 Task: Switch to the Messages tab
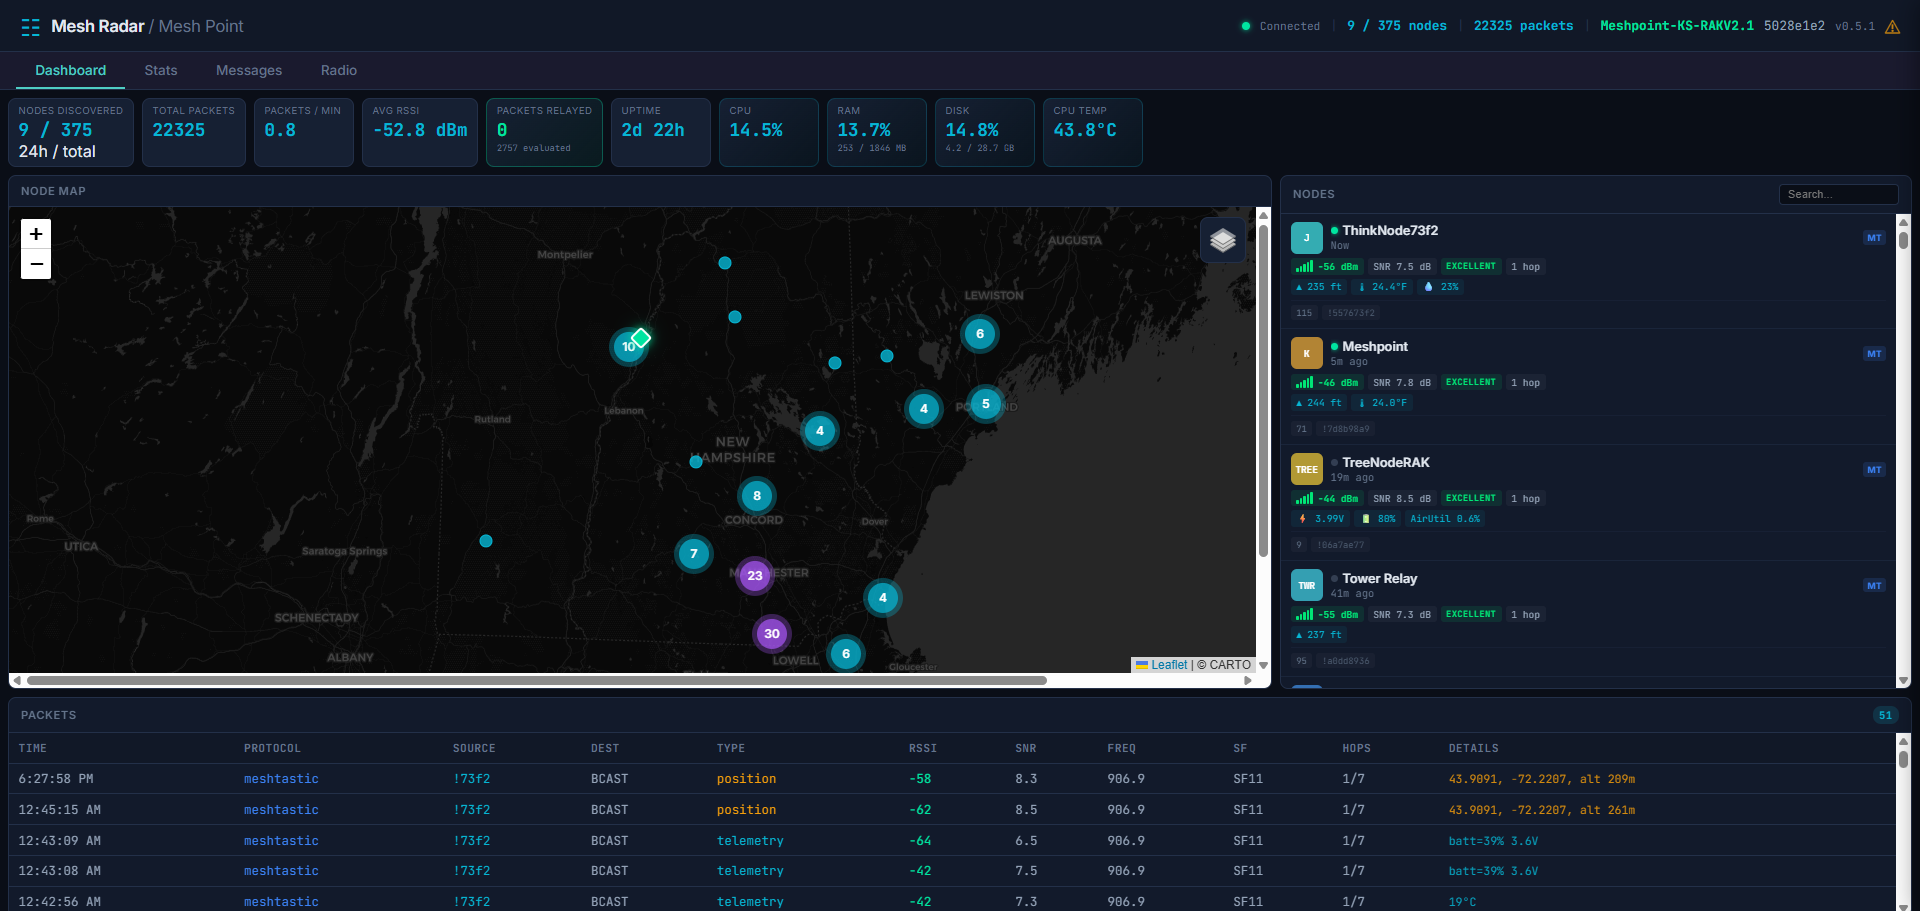tap(248, 70)
